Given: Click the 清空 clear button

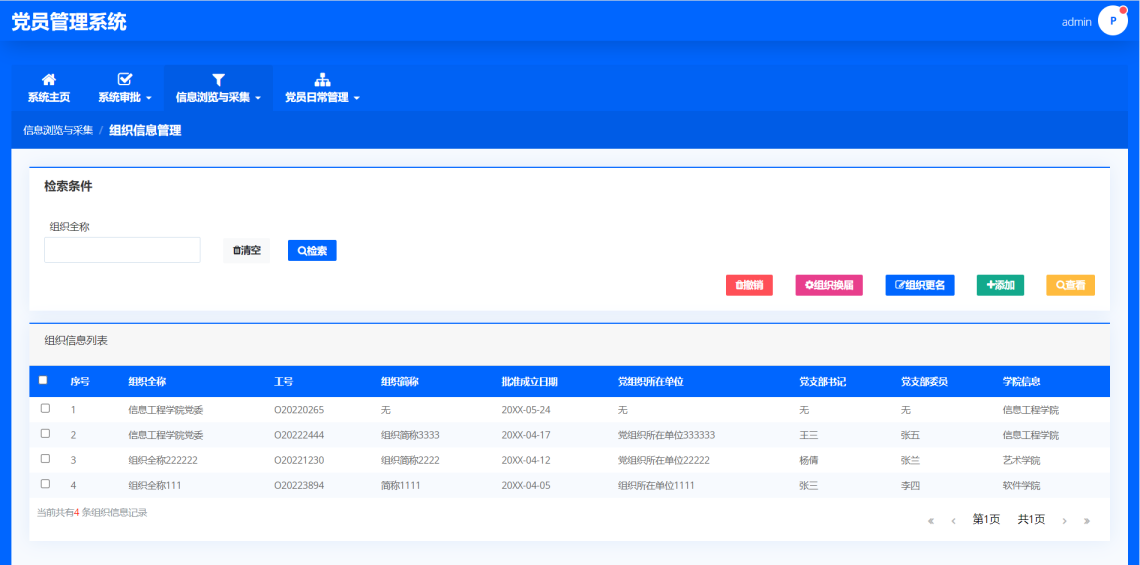Looking at the screenshot, I should pyautogui.click(x=246, y=250).
